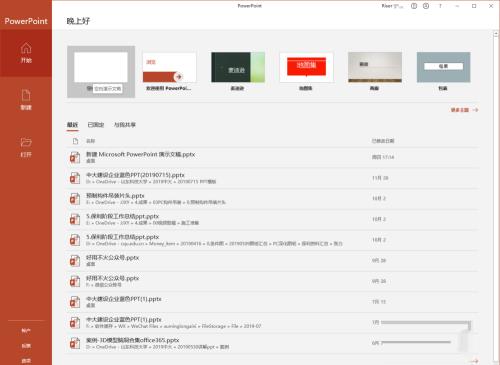Open the 打开 (Open) page from sidebar
500x365 pixels.
coord(26,147)
